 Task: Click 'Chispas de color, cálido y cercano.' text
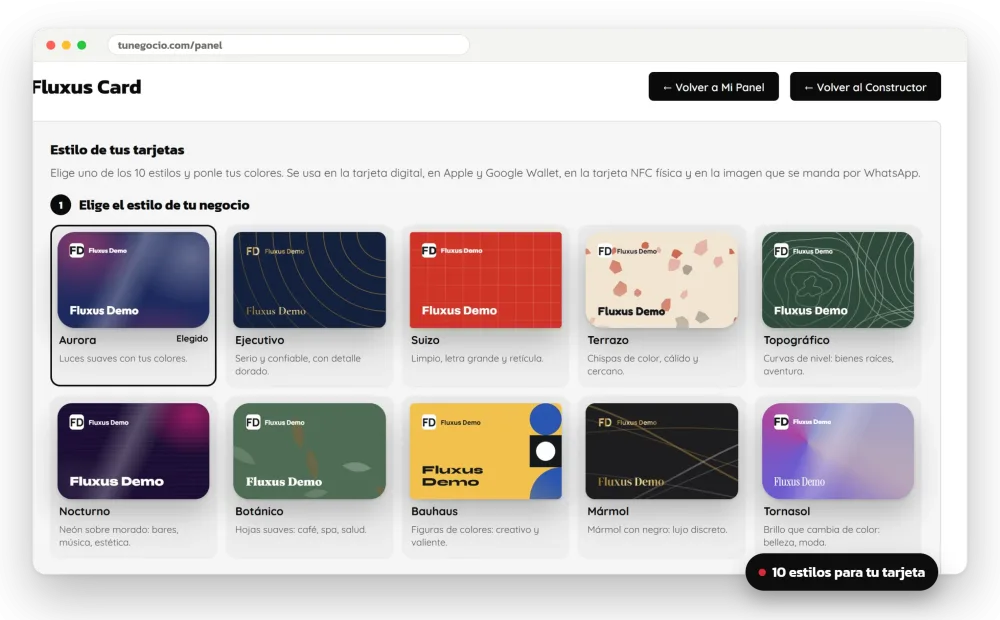click(643, 365)
